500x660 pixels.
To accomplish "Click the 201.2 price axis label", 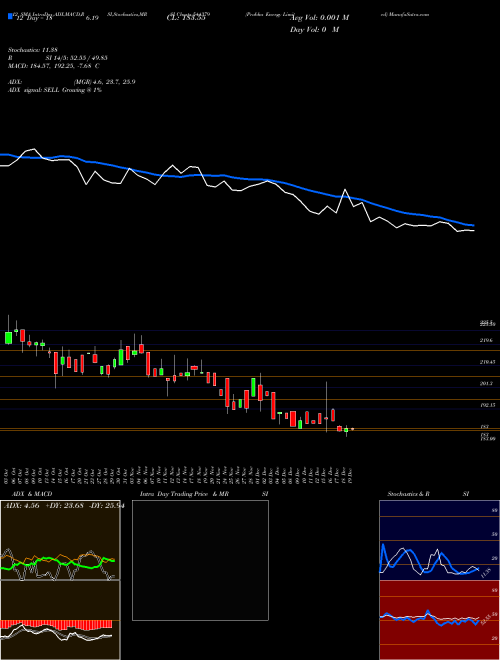I will (x=487, y=383).
